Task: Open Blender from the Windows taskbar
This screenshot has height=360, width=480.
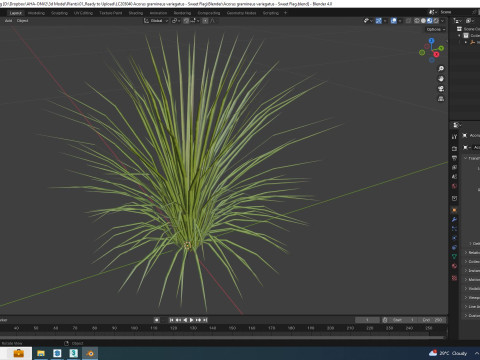Action: pyautogui.click(x=90, y=353)
